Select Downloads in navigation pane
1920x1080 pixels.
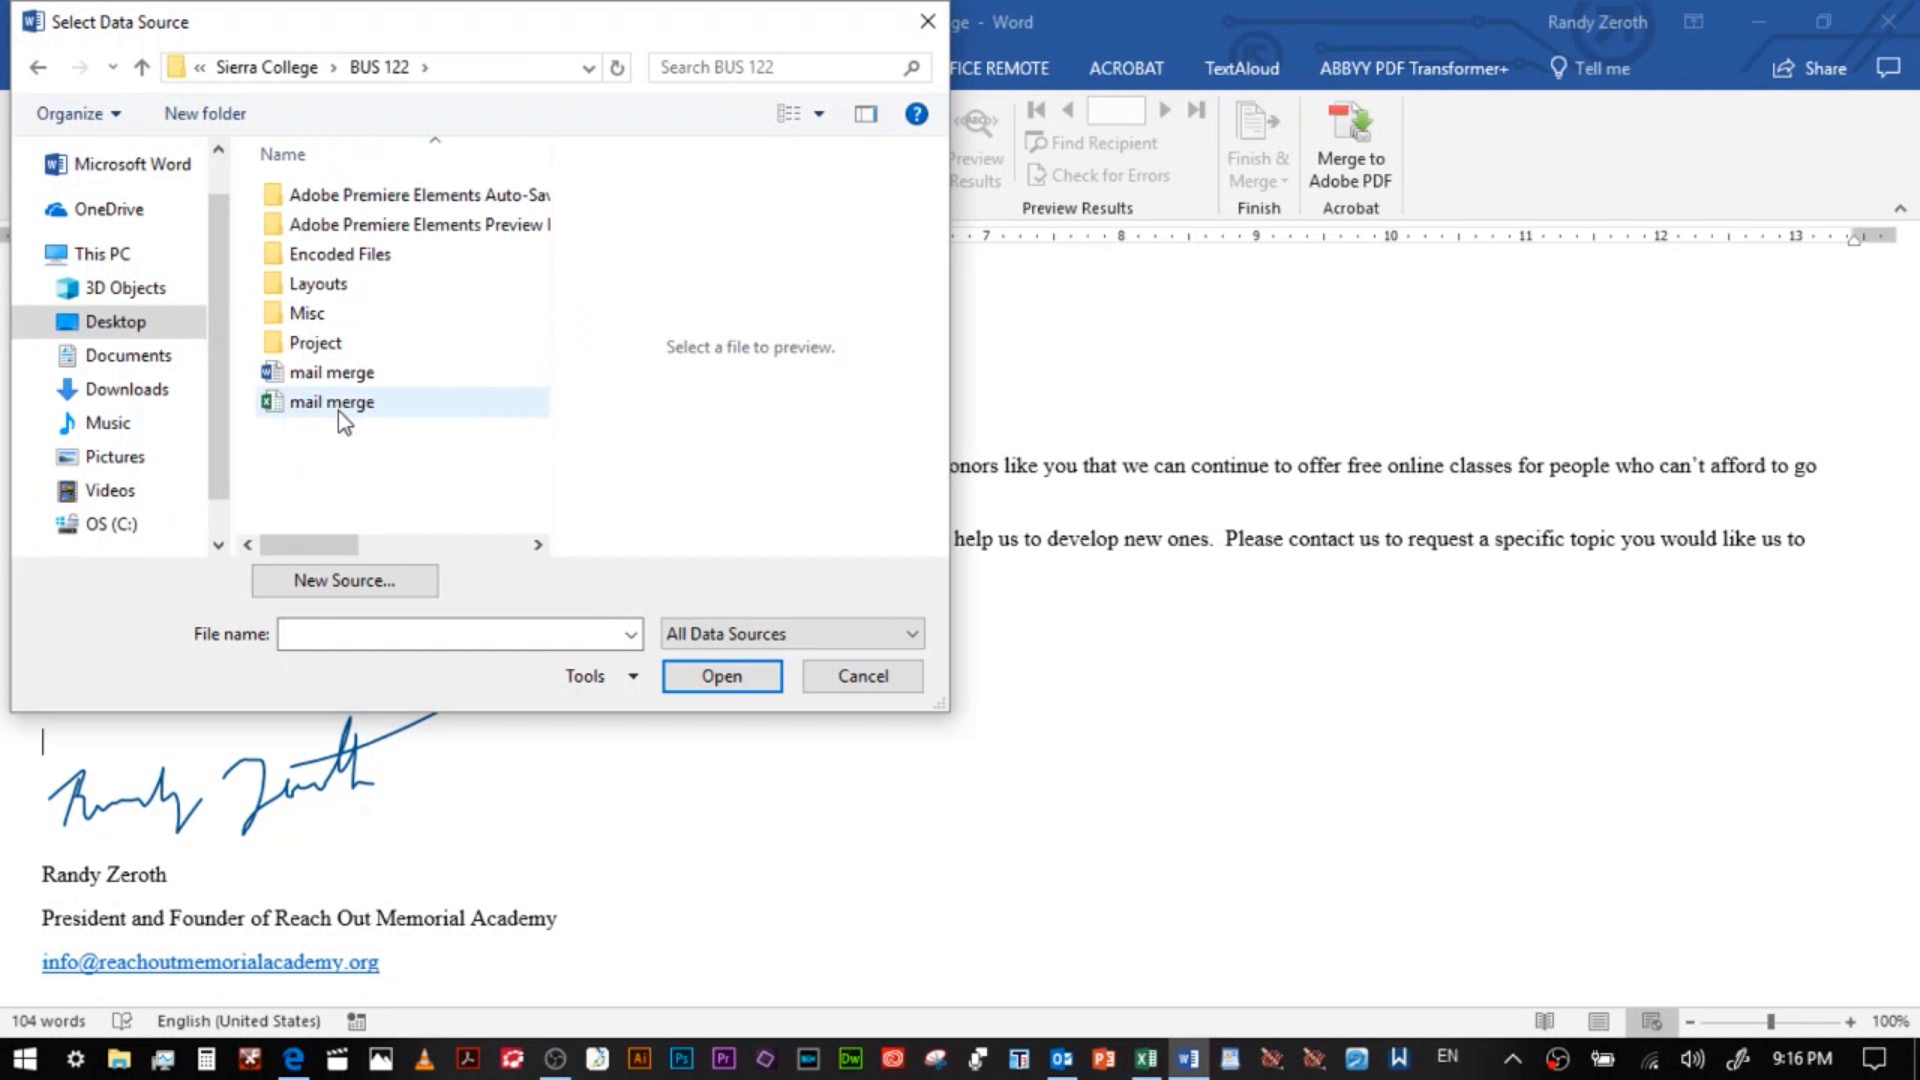click(x=114, y=390)
